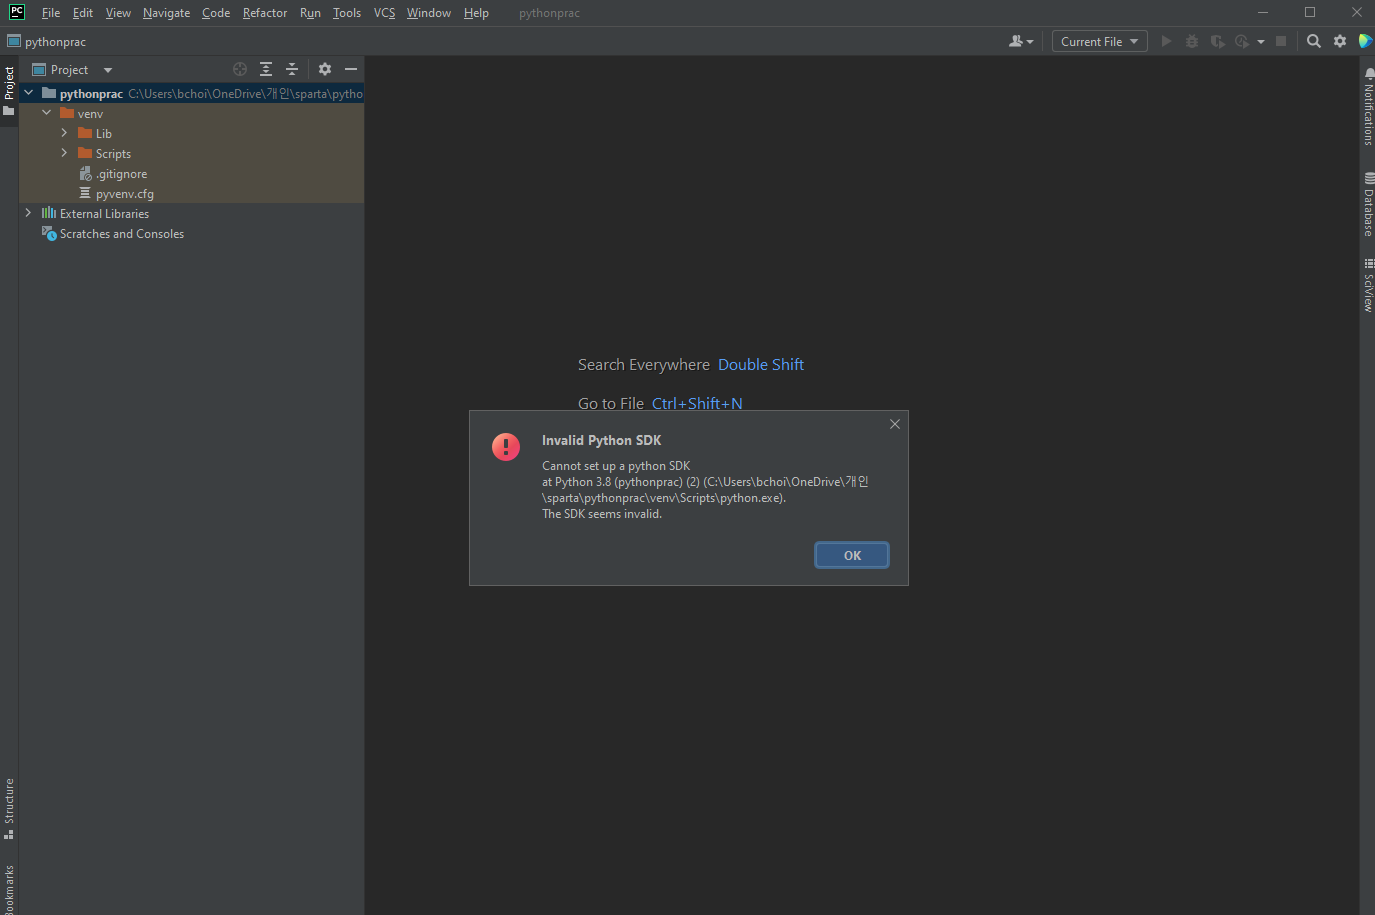Hide the Project panel with the minus icon
This screenshot has height=915, width=1375.
coord(351,69)
